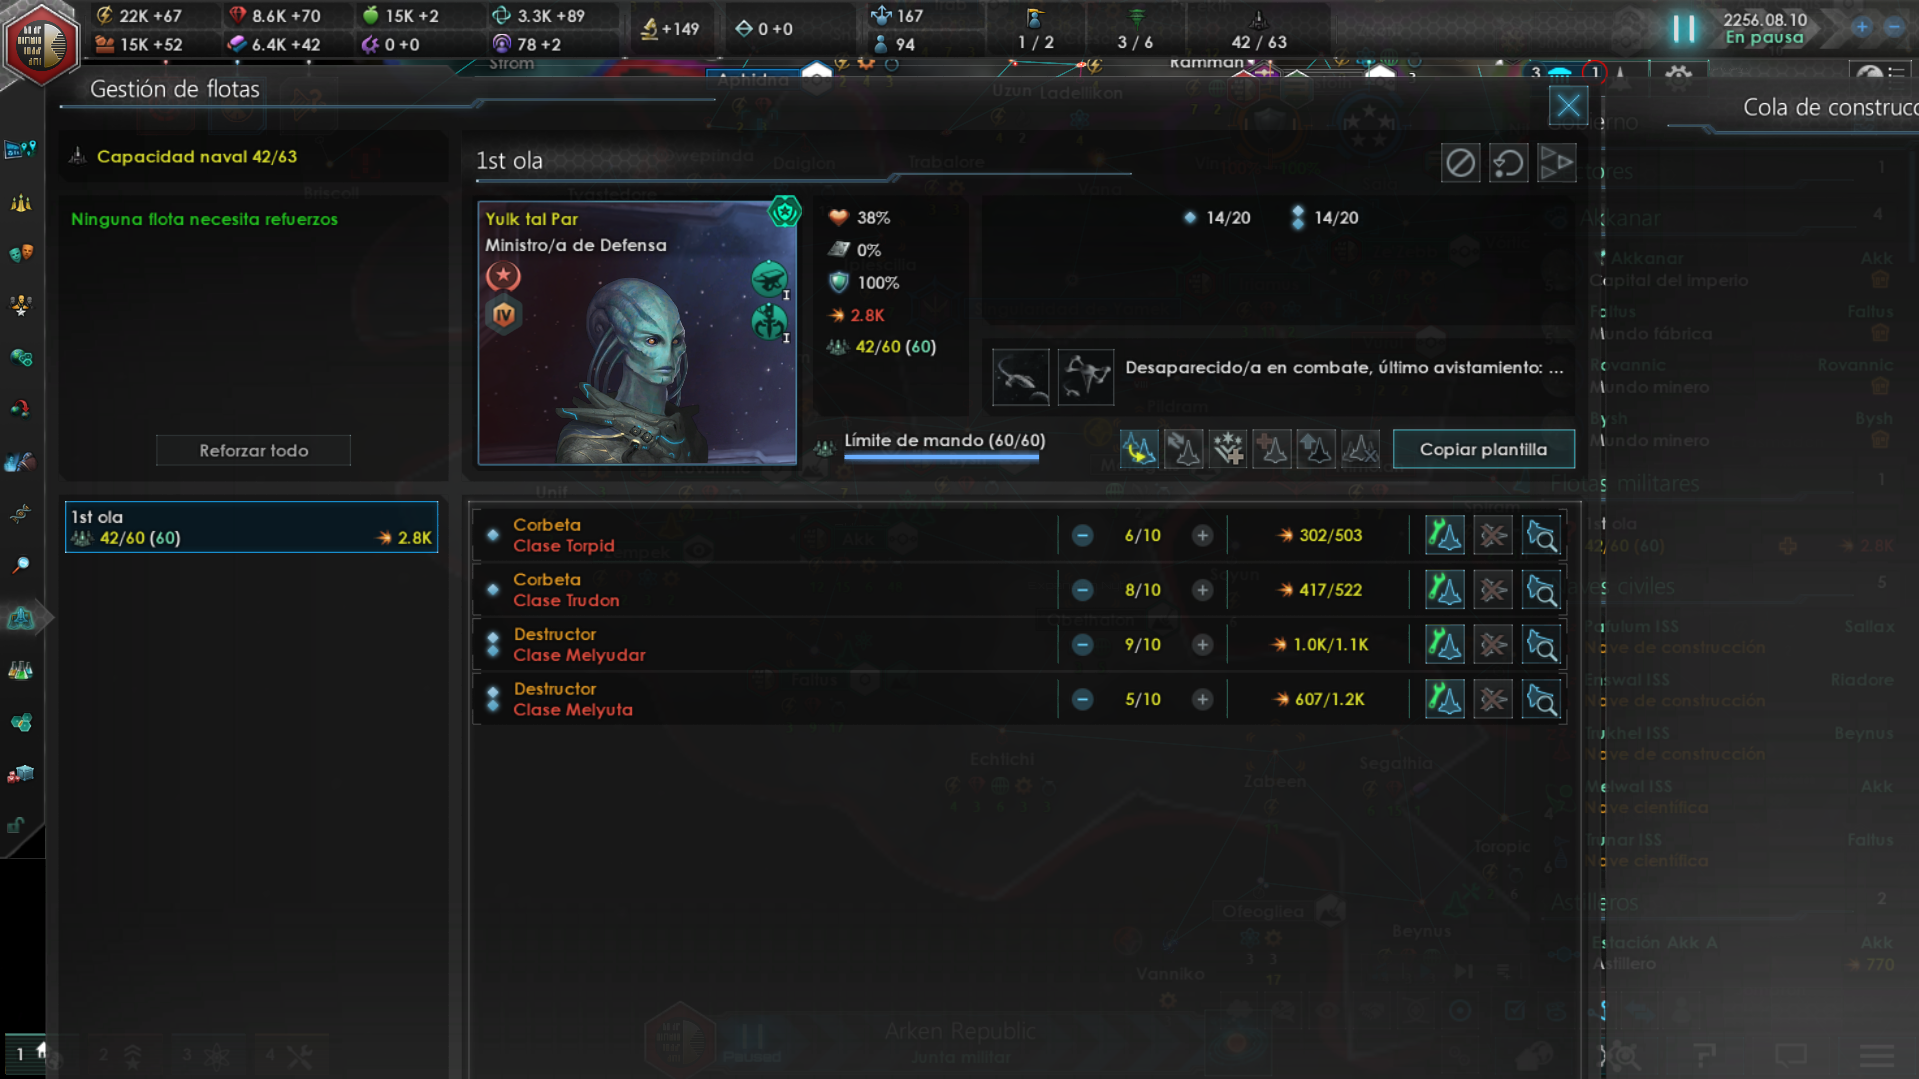Viewport: 1919px width, 1079px height.
Task: Click naval capacity 42 / 63 in top bar
Action: click(1259, 31)
